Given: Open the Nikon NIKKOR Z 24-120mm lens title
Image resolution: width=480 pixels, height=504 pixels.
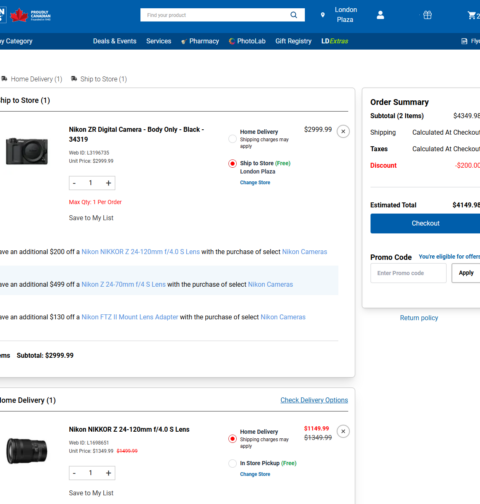Looking at the screenshot, I should click(129, 429).
